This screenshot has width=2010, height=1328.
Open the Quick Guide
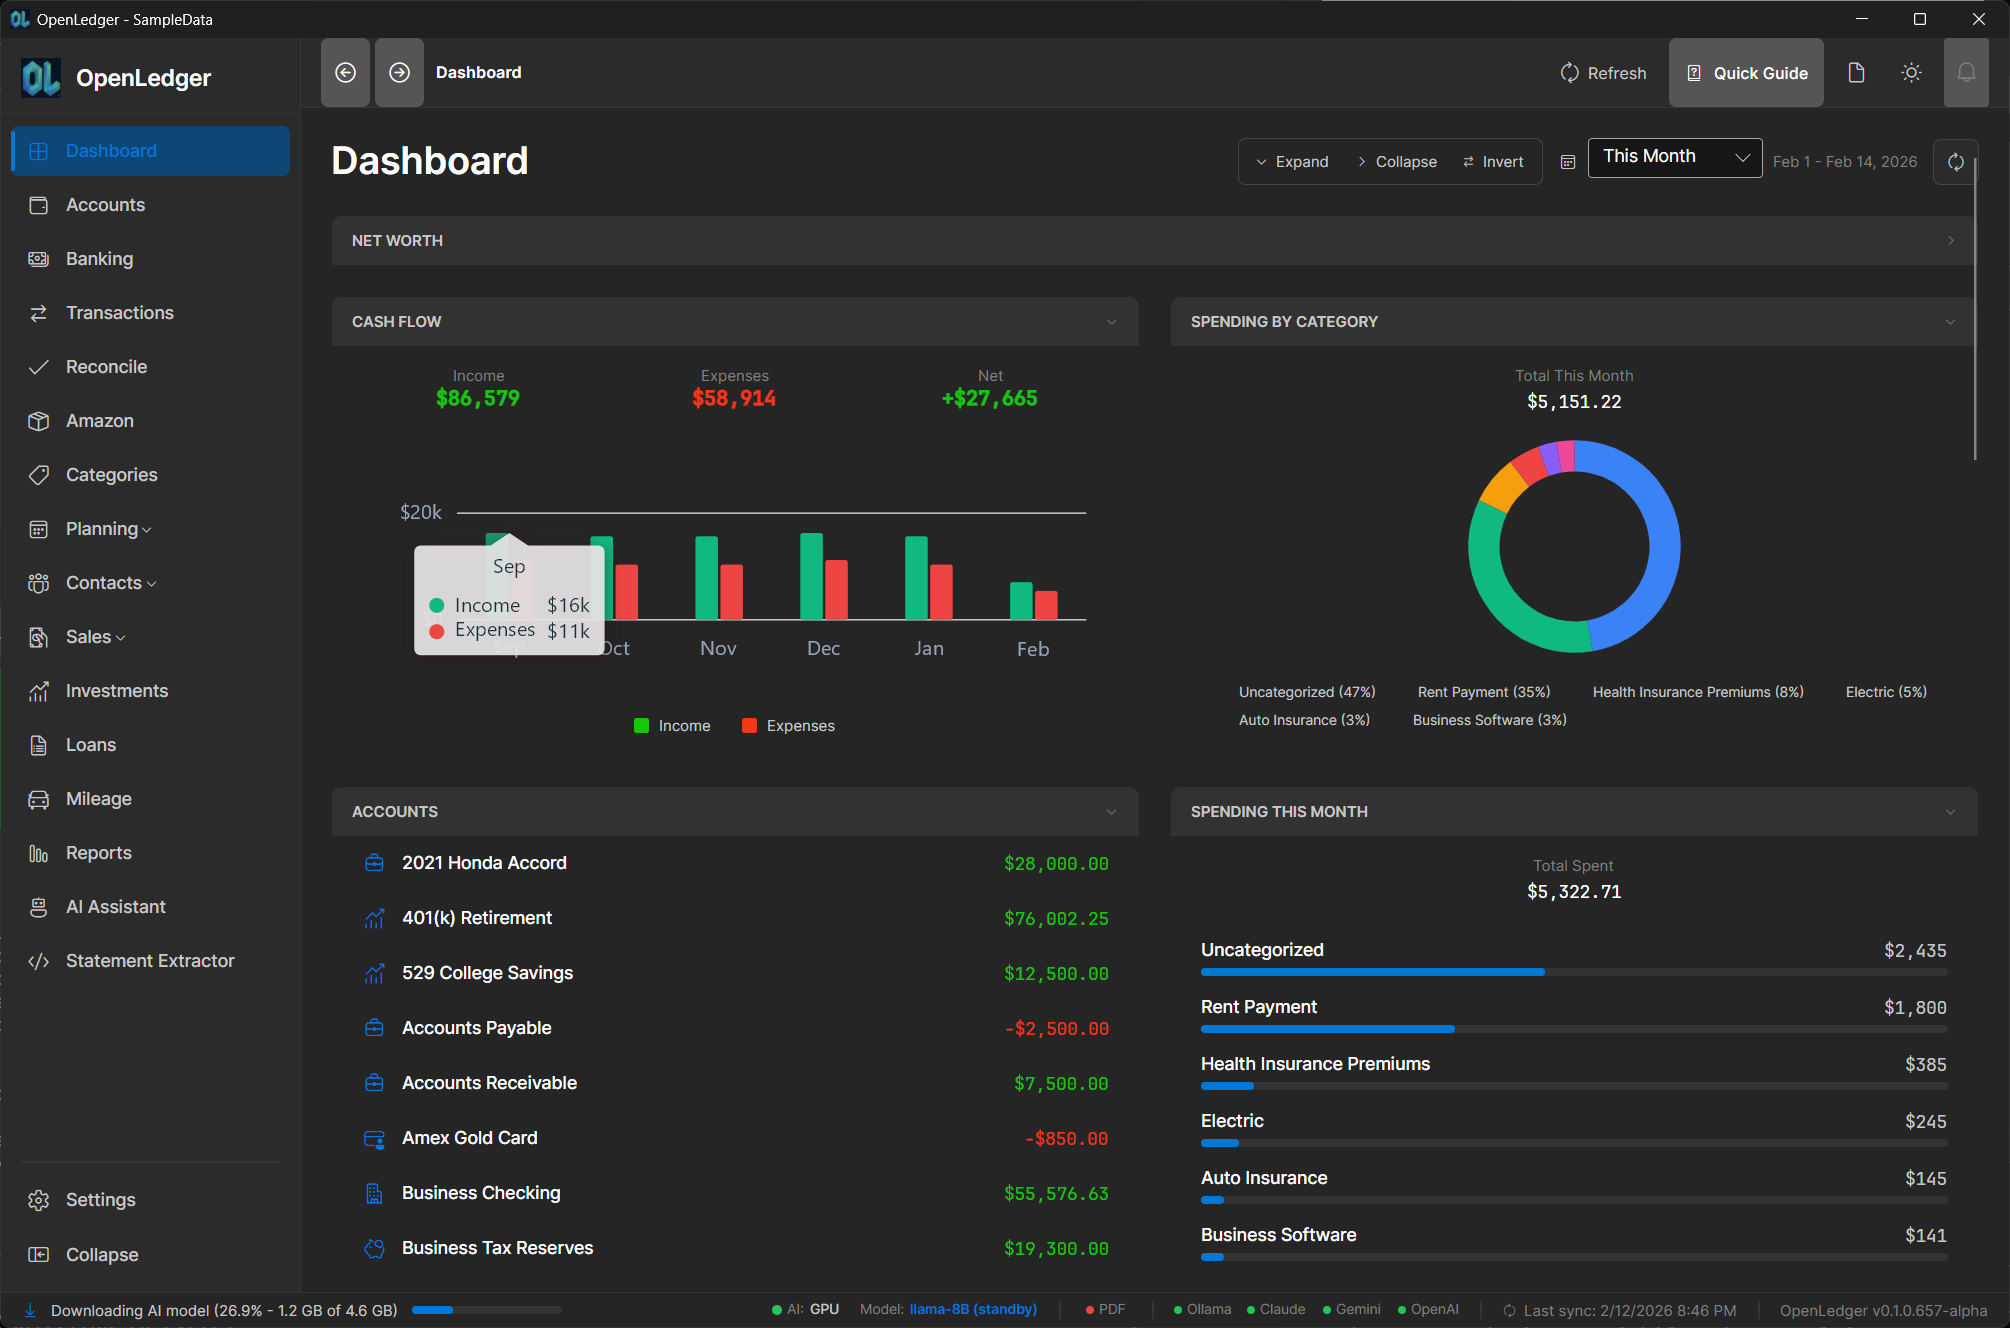tap(1746, 72)
